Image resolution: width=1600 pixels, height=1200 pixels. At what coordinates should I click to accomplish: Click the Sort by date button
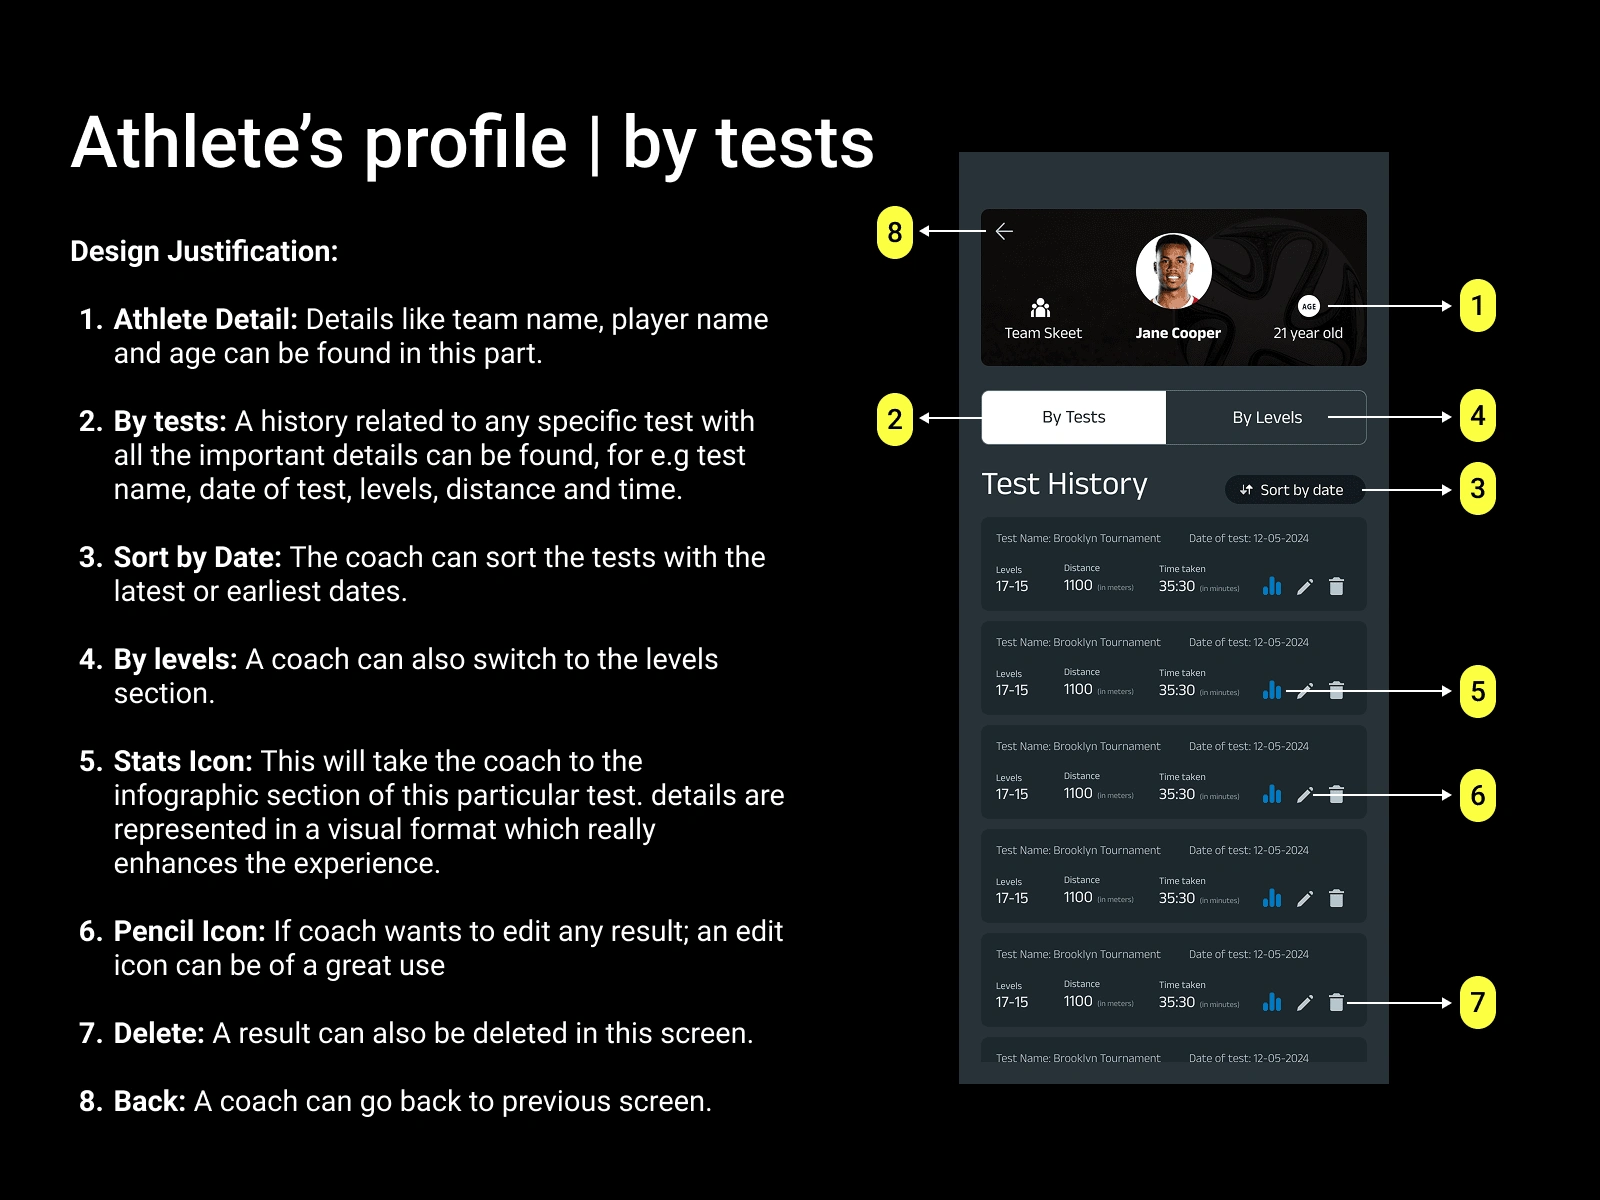(x=1294, y=490)
